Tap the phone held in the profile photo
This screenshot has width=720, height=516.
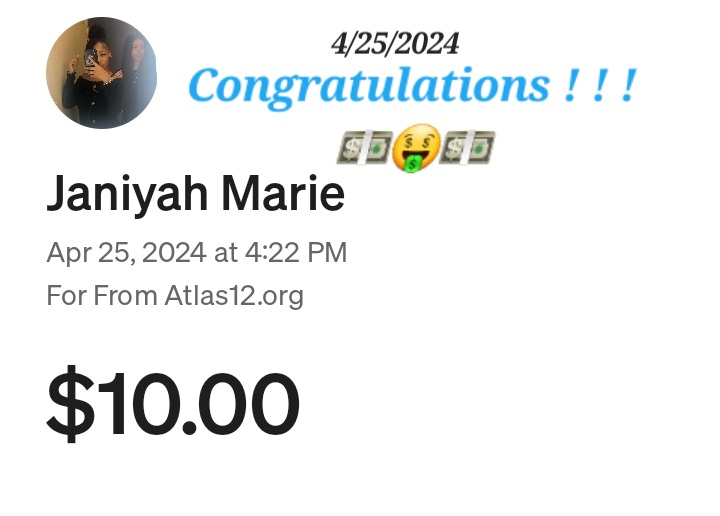(90, 59)
